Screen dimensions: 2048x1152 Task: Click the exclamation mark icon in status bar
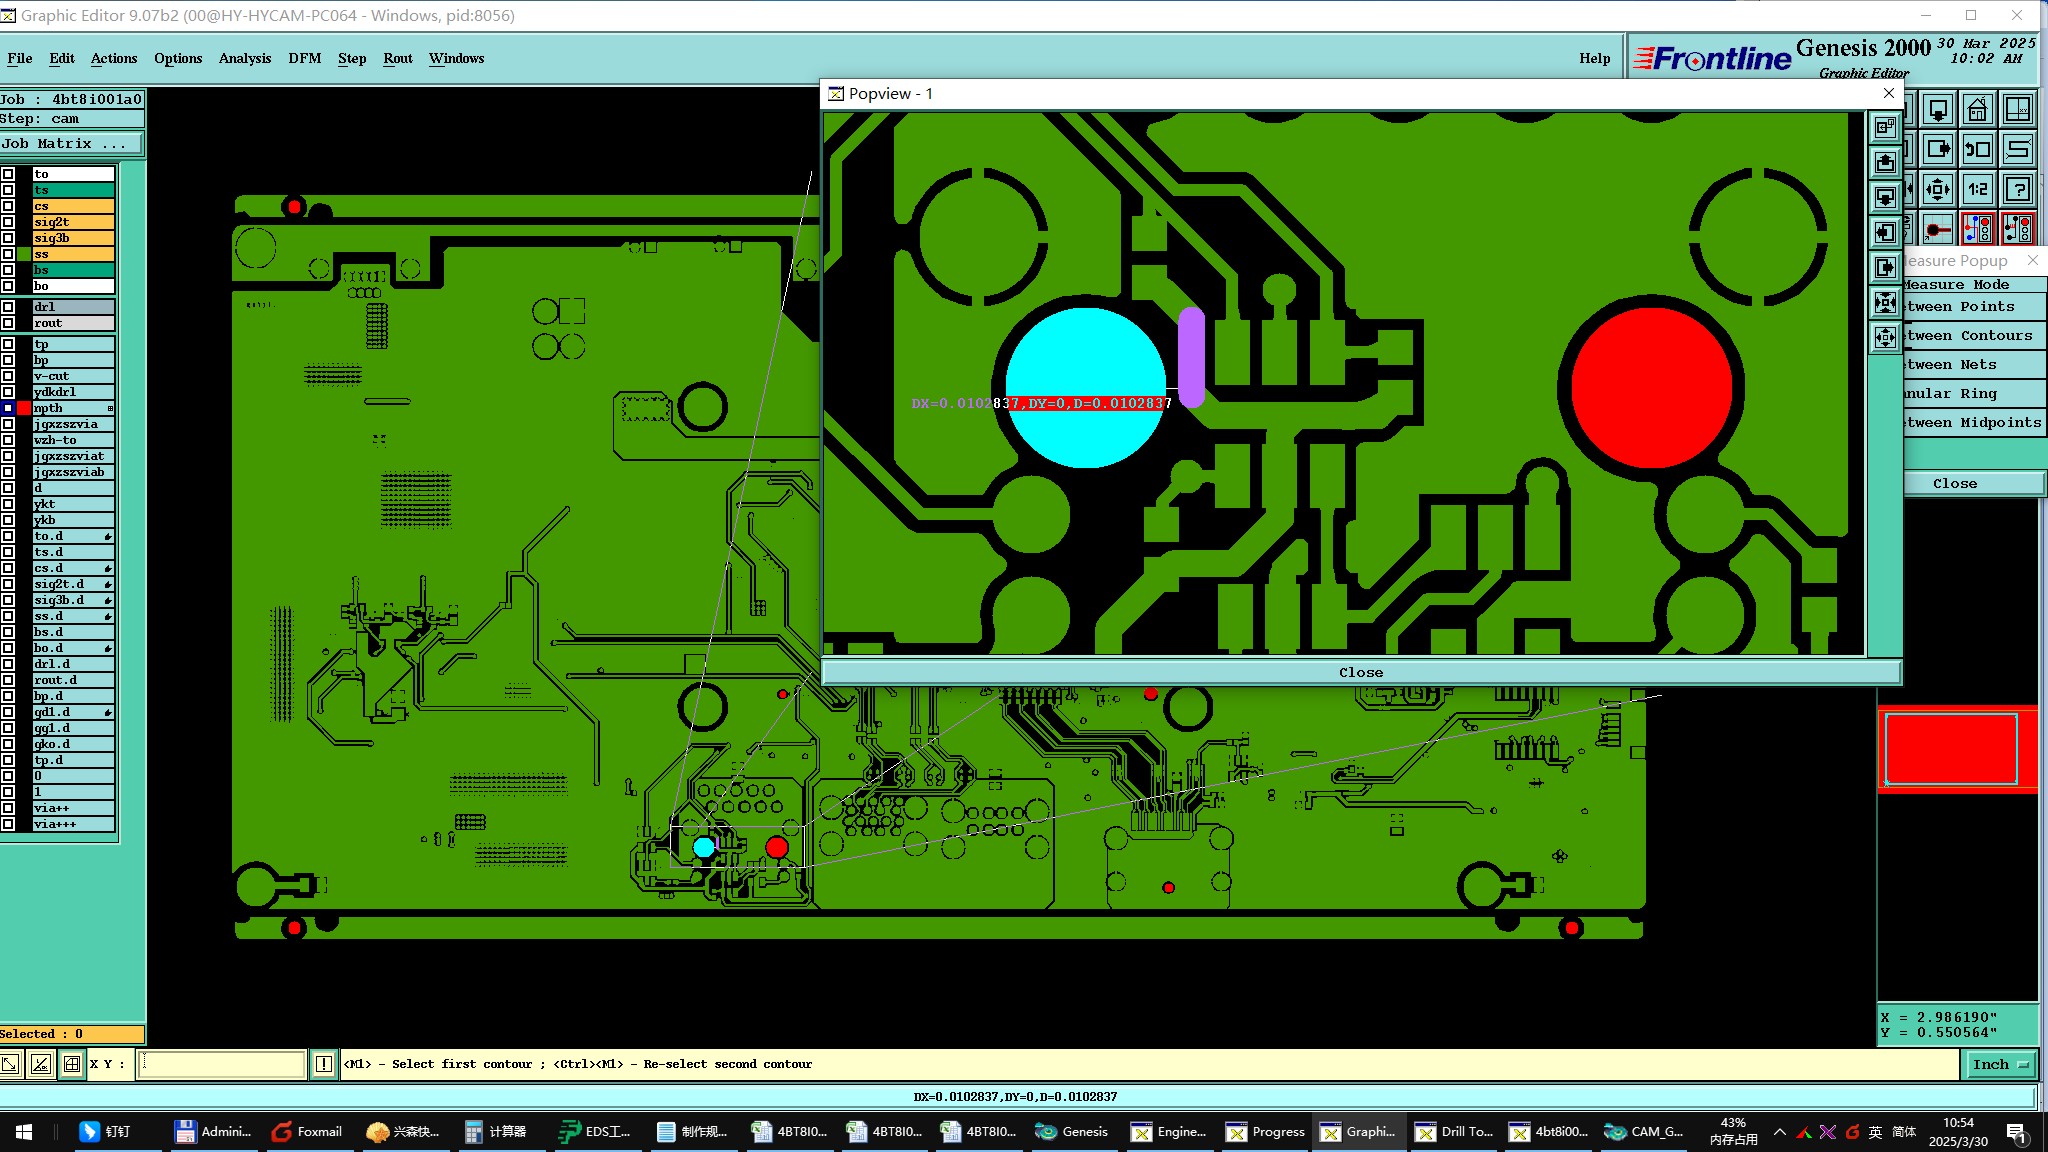(x=324, y=1064)
